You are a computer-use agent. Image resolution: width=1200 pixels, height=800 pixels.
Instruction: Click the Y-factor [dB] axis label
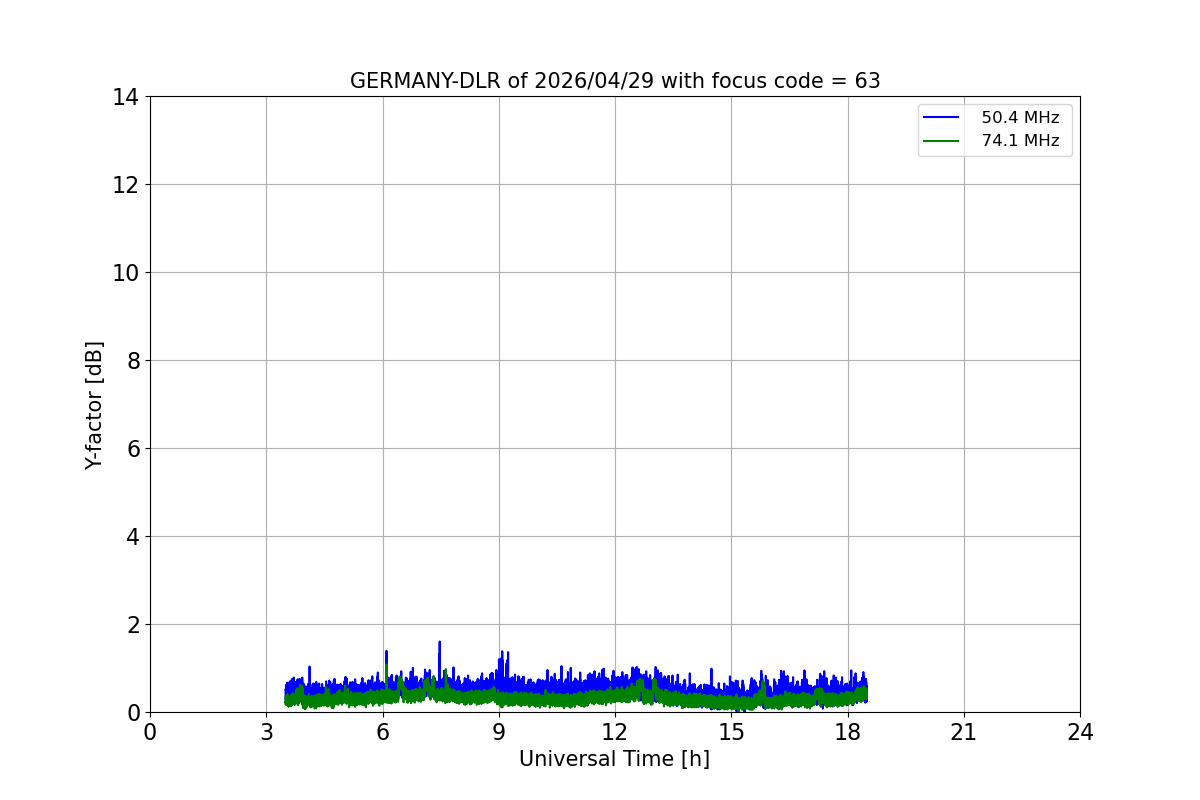(x=94, y=405)
